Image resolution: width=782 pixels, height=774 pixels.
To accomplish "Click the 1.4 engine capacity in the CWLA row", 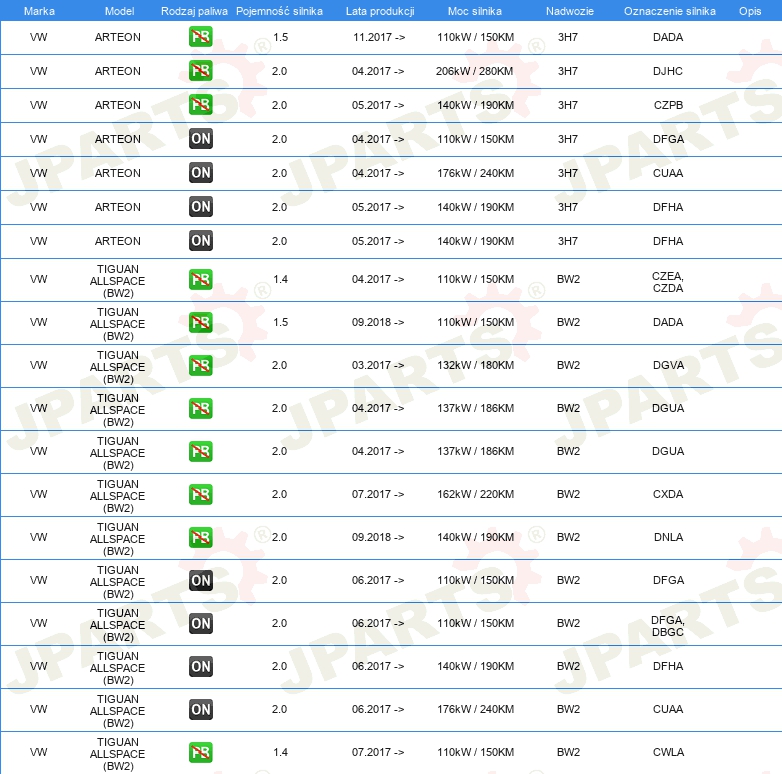I will (280, 752).
